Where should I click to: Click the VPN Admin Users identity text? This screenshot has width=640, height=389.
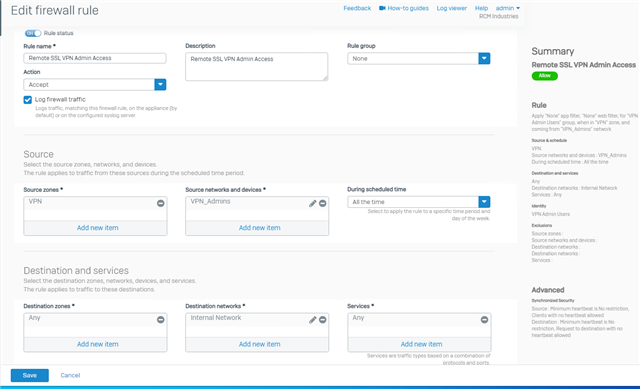click(x=551, y=214)
